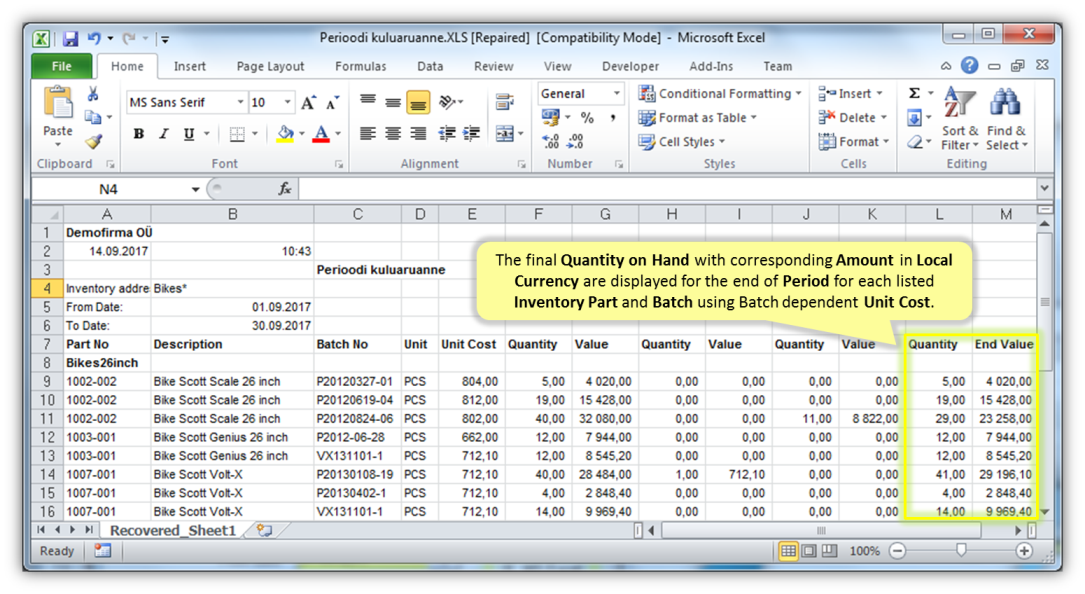The height and width of the screenshot is (594, 1085).
Task: Click the Insert Function fx icon
Action: tap(284, 188)
